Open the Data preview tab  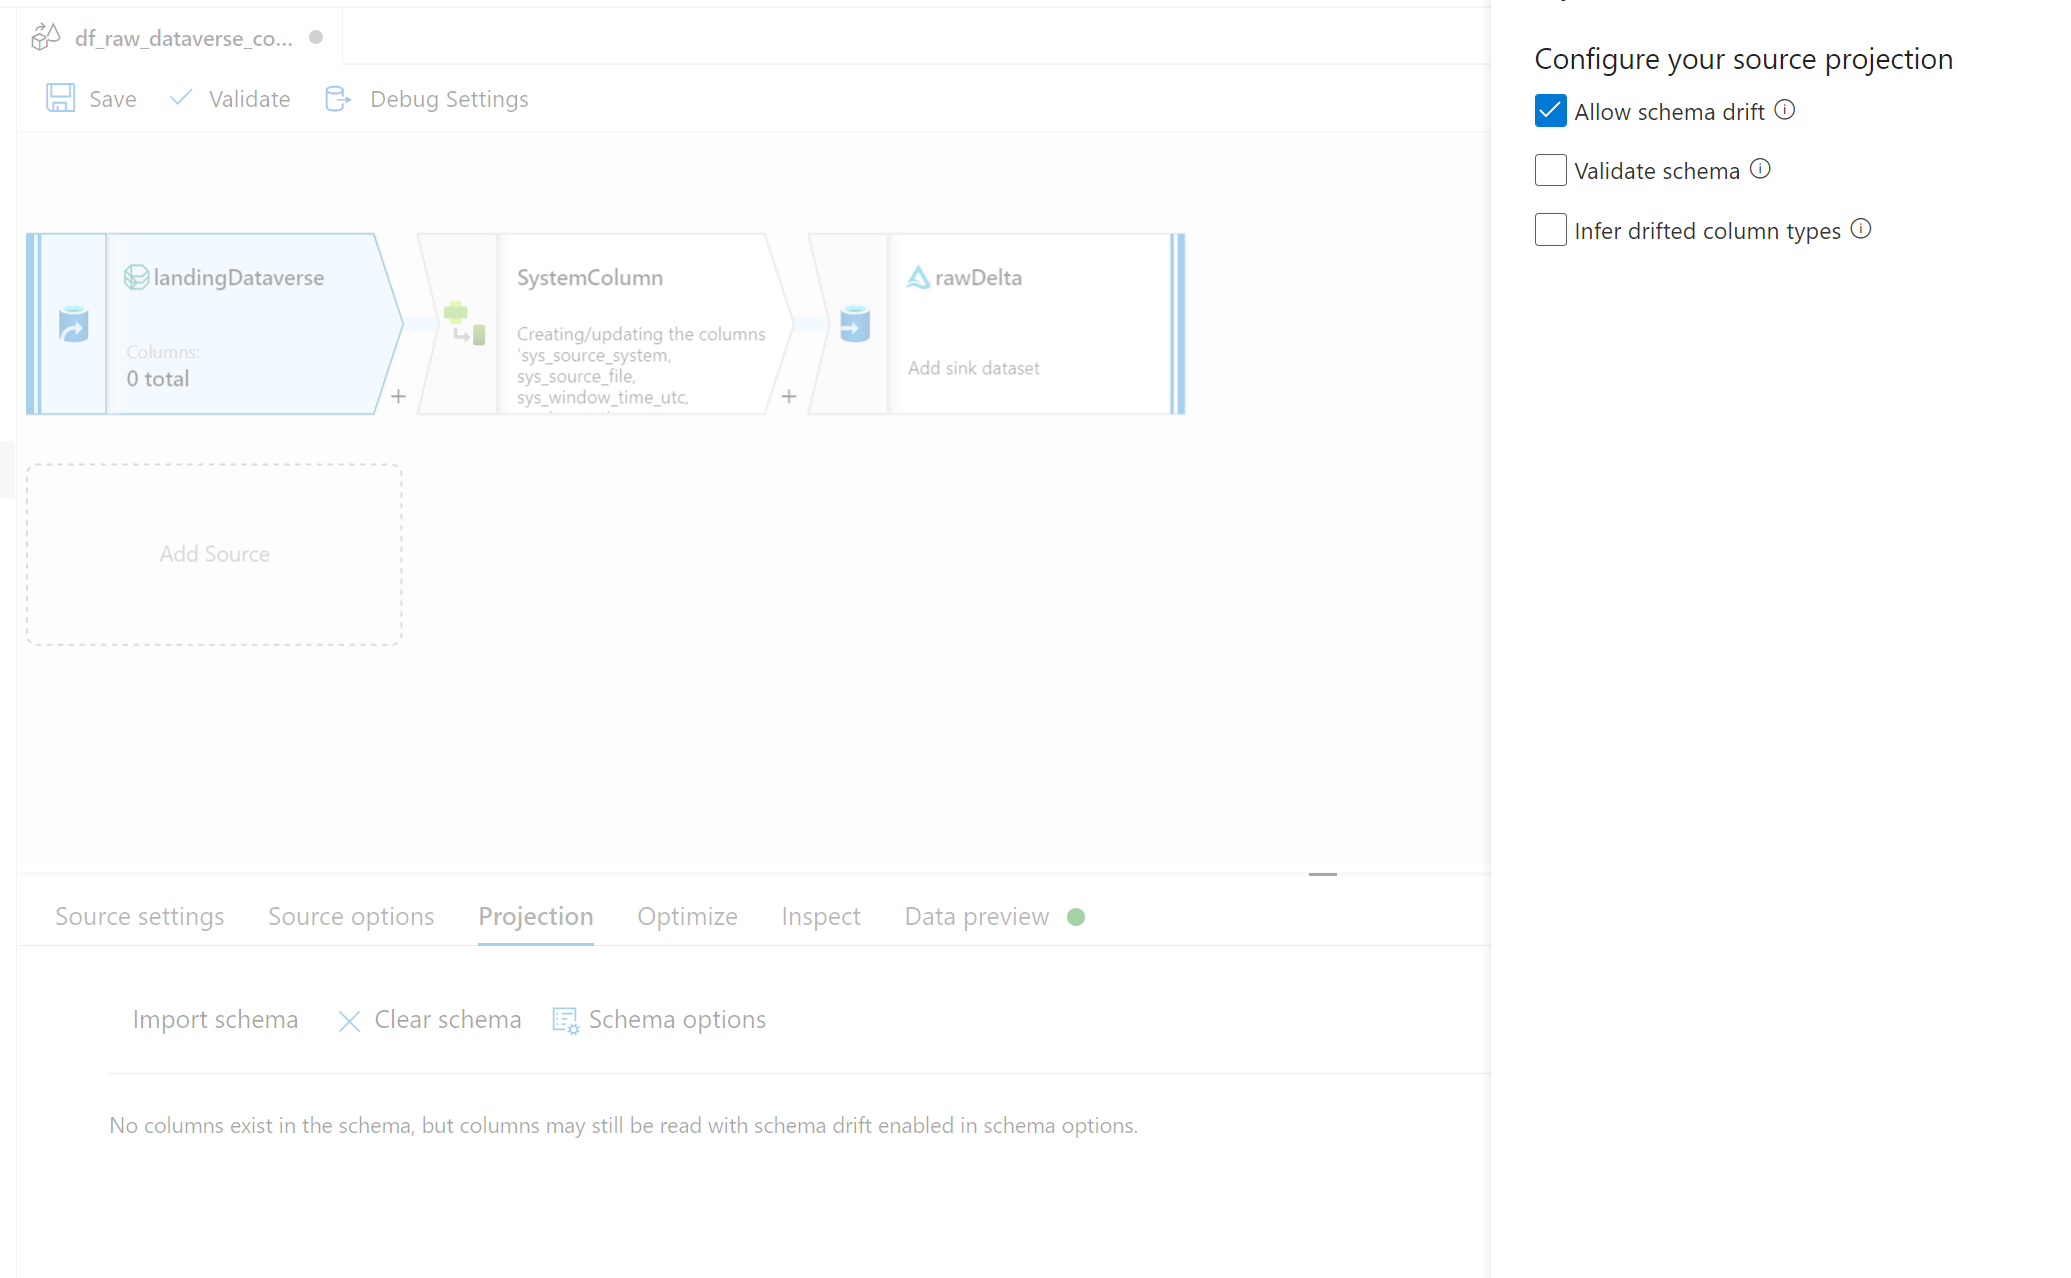pos(976,916)
